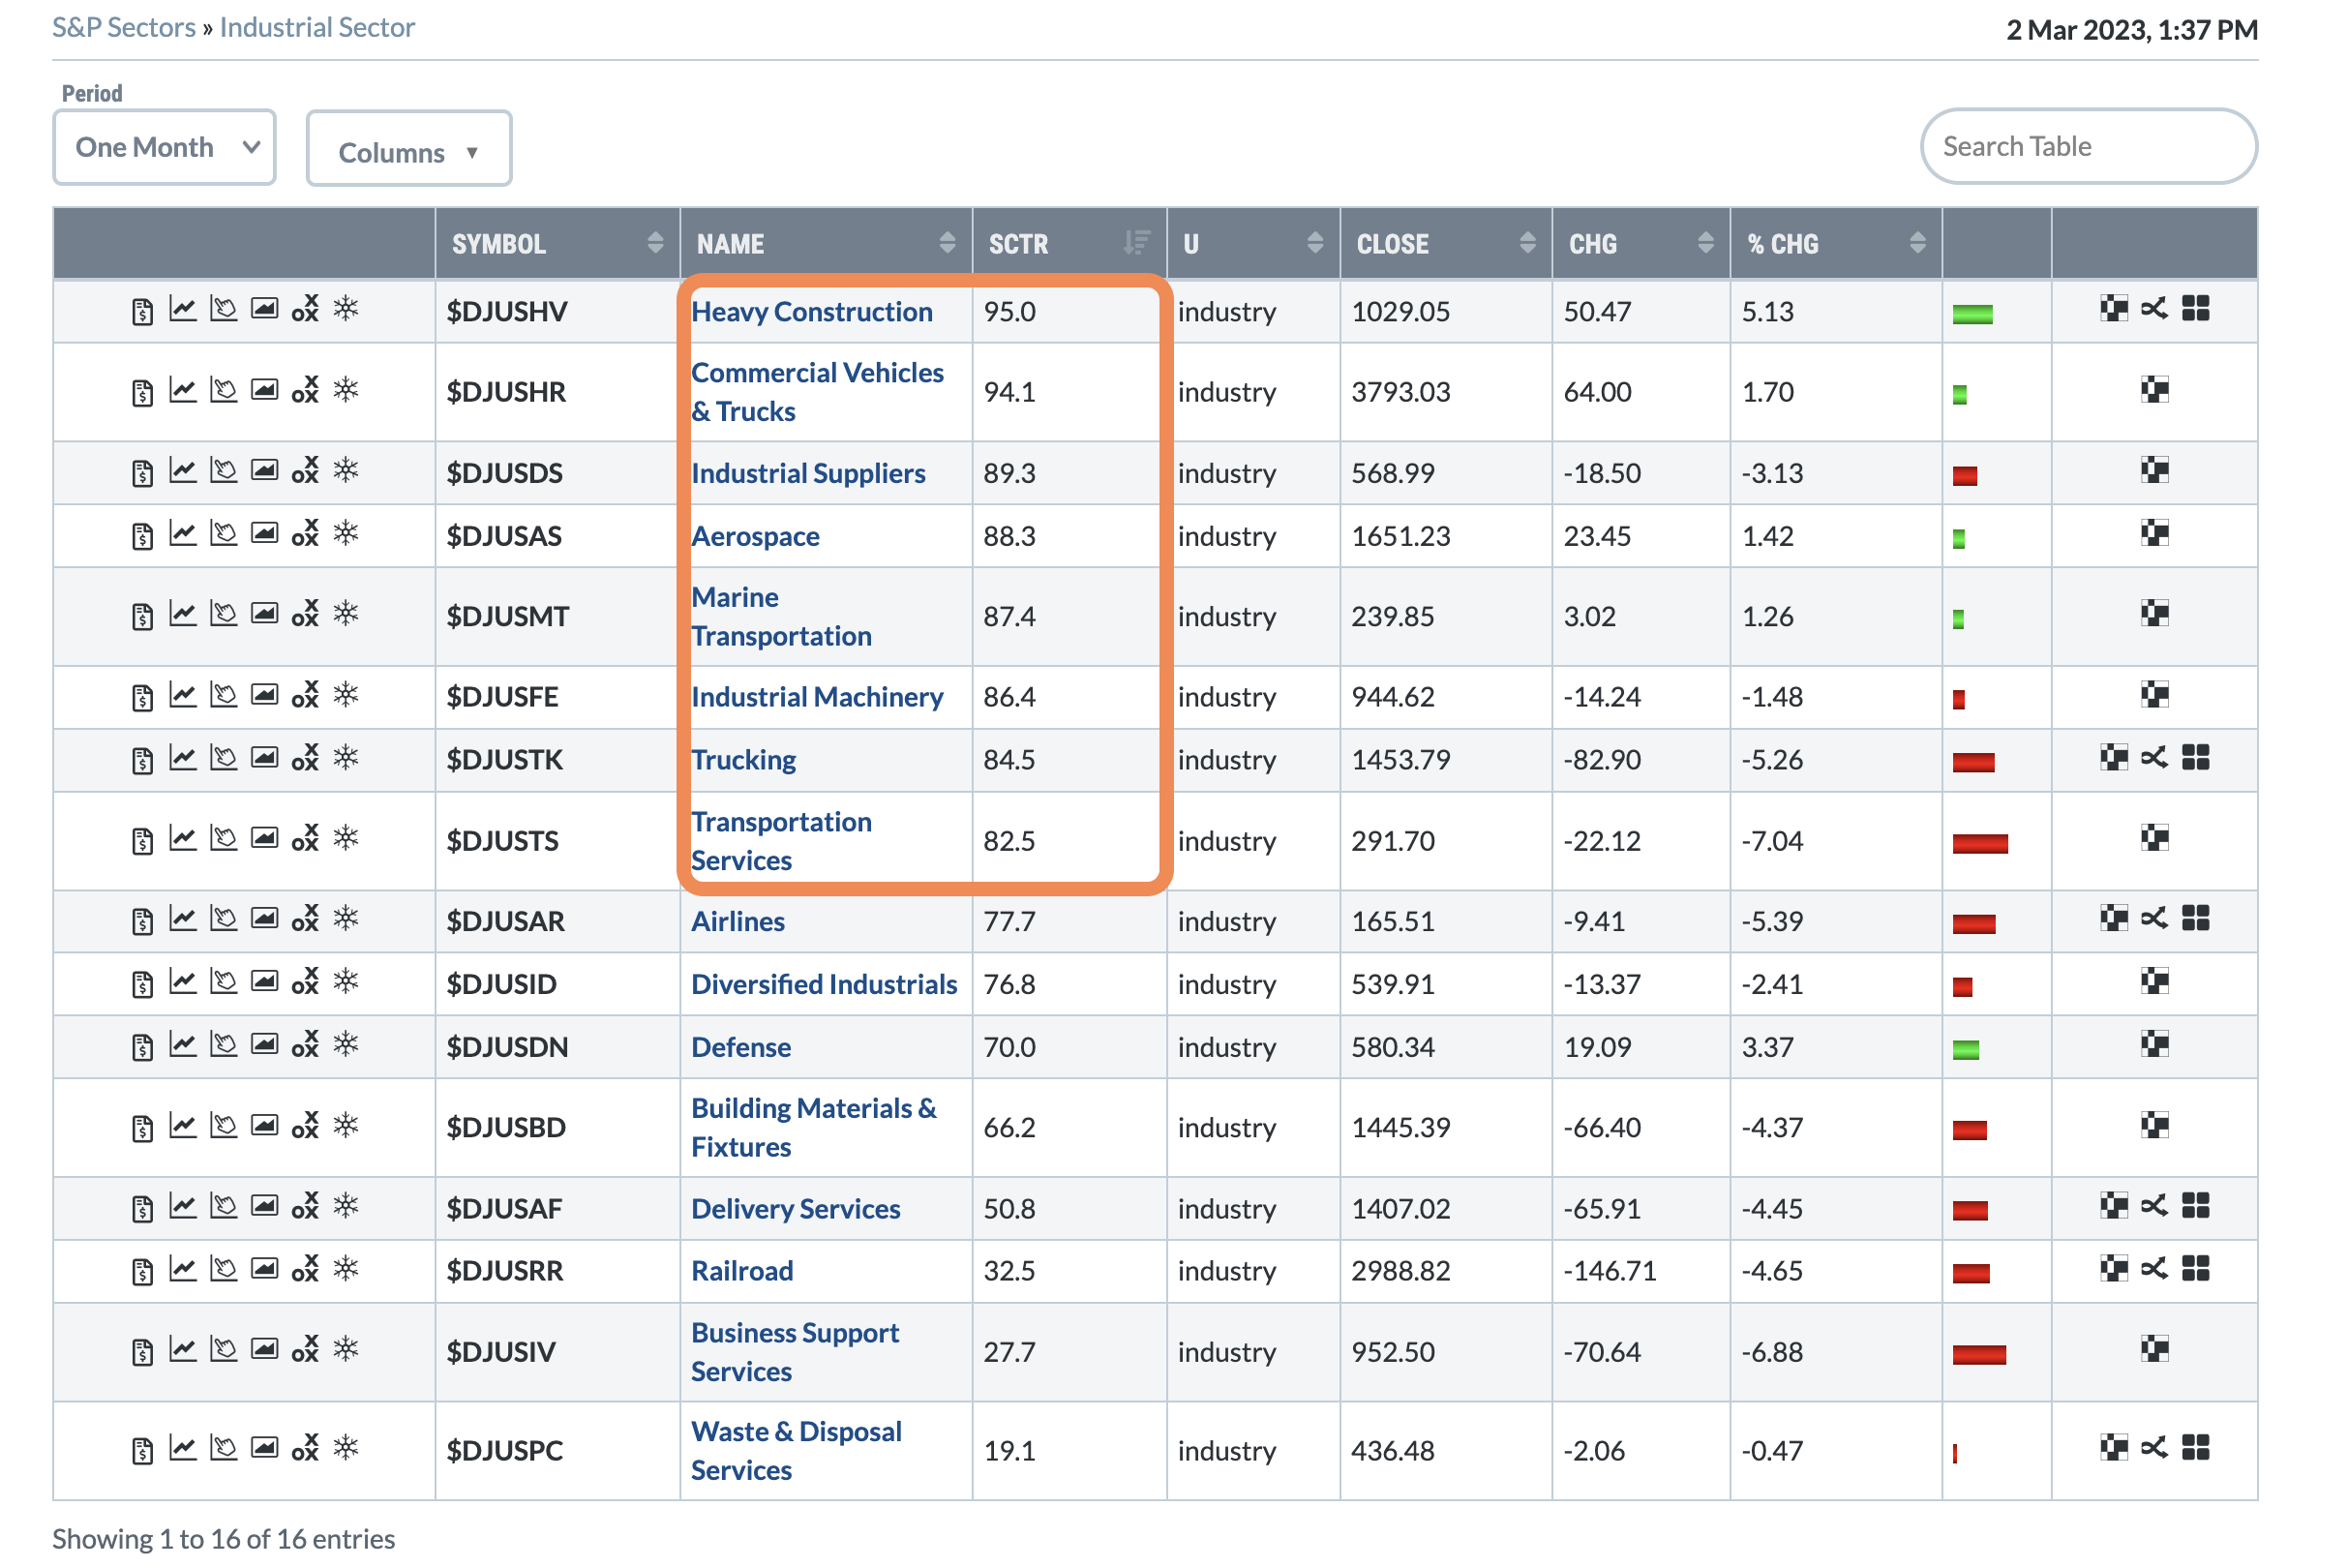Viewport: 2348px width, 1568px height.
Task: Open Point & Figure icon for $DJUSMT
Action: click(x=305, y=614)
